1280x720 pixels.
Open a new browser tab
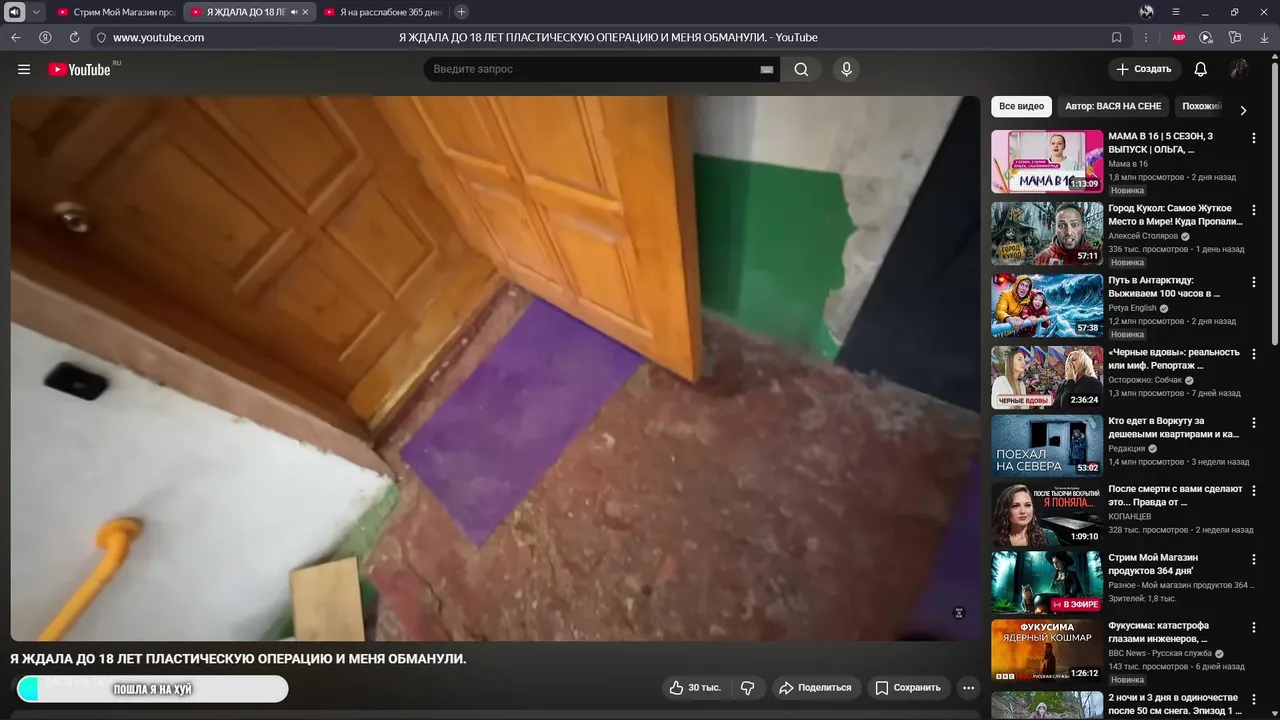point(461,12)
